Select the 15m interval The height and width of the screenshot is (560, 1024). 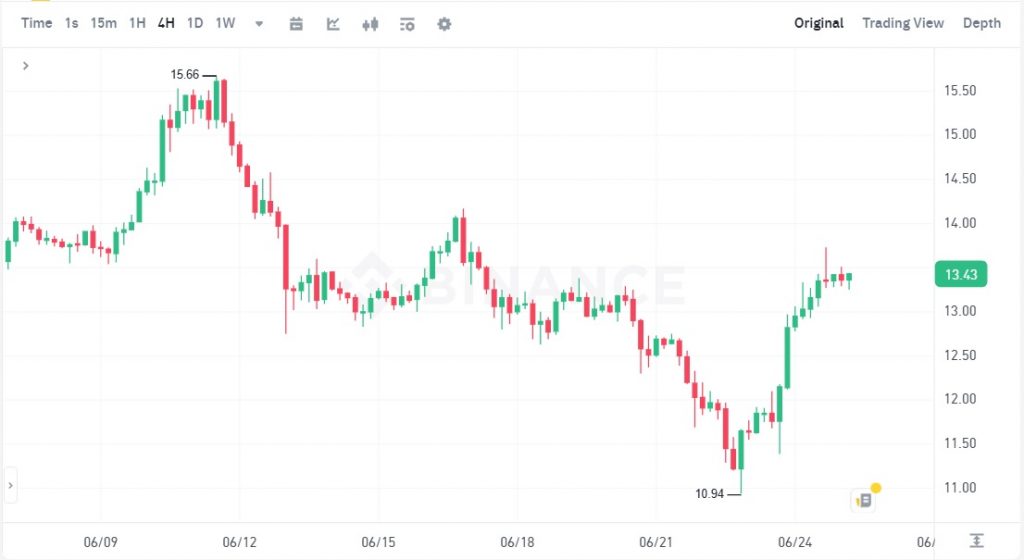tap(103, 23)
